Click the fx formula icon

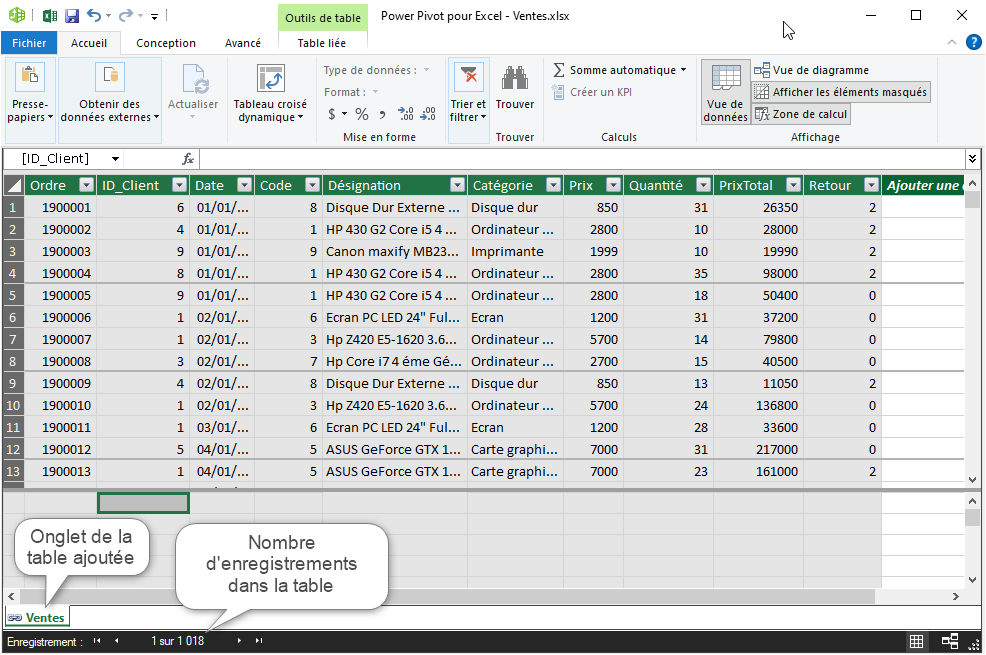coord(188,158)
